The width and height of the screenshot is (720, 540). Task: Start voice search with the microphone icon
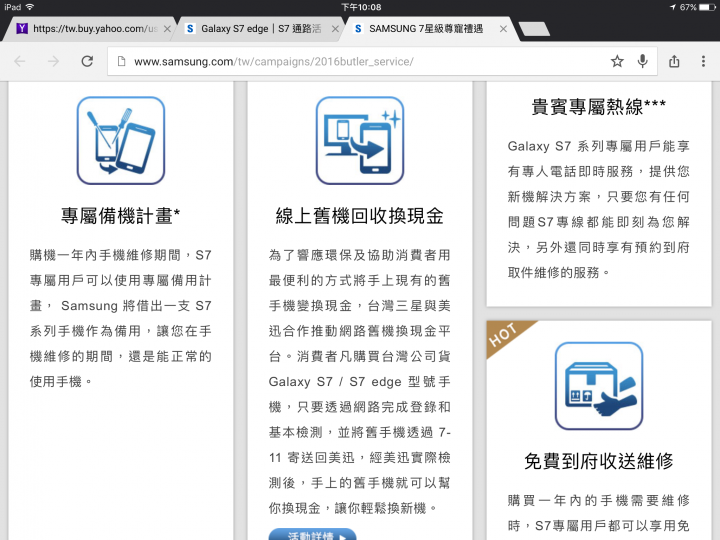tap(643, 61)
